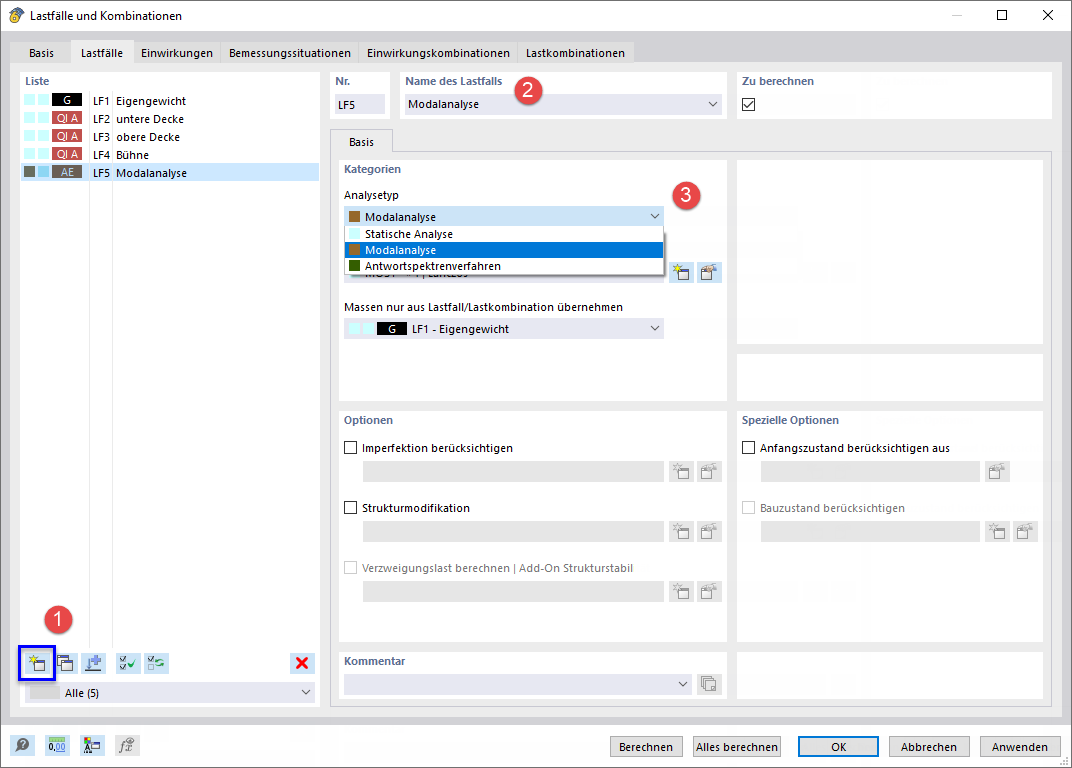Open units and decimals 0,00 icon
Image resolution: width=1072 pixels, height=768 pixels.
click(x=57, y=745)
